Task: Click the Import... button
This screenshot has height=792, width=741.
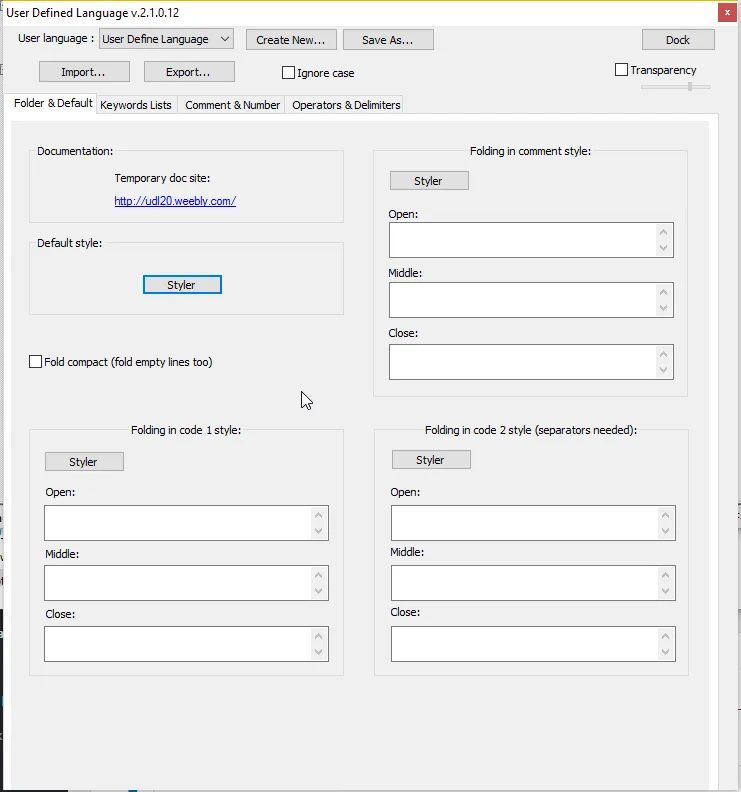Action: tap(85, 72)
